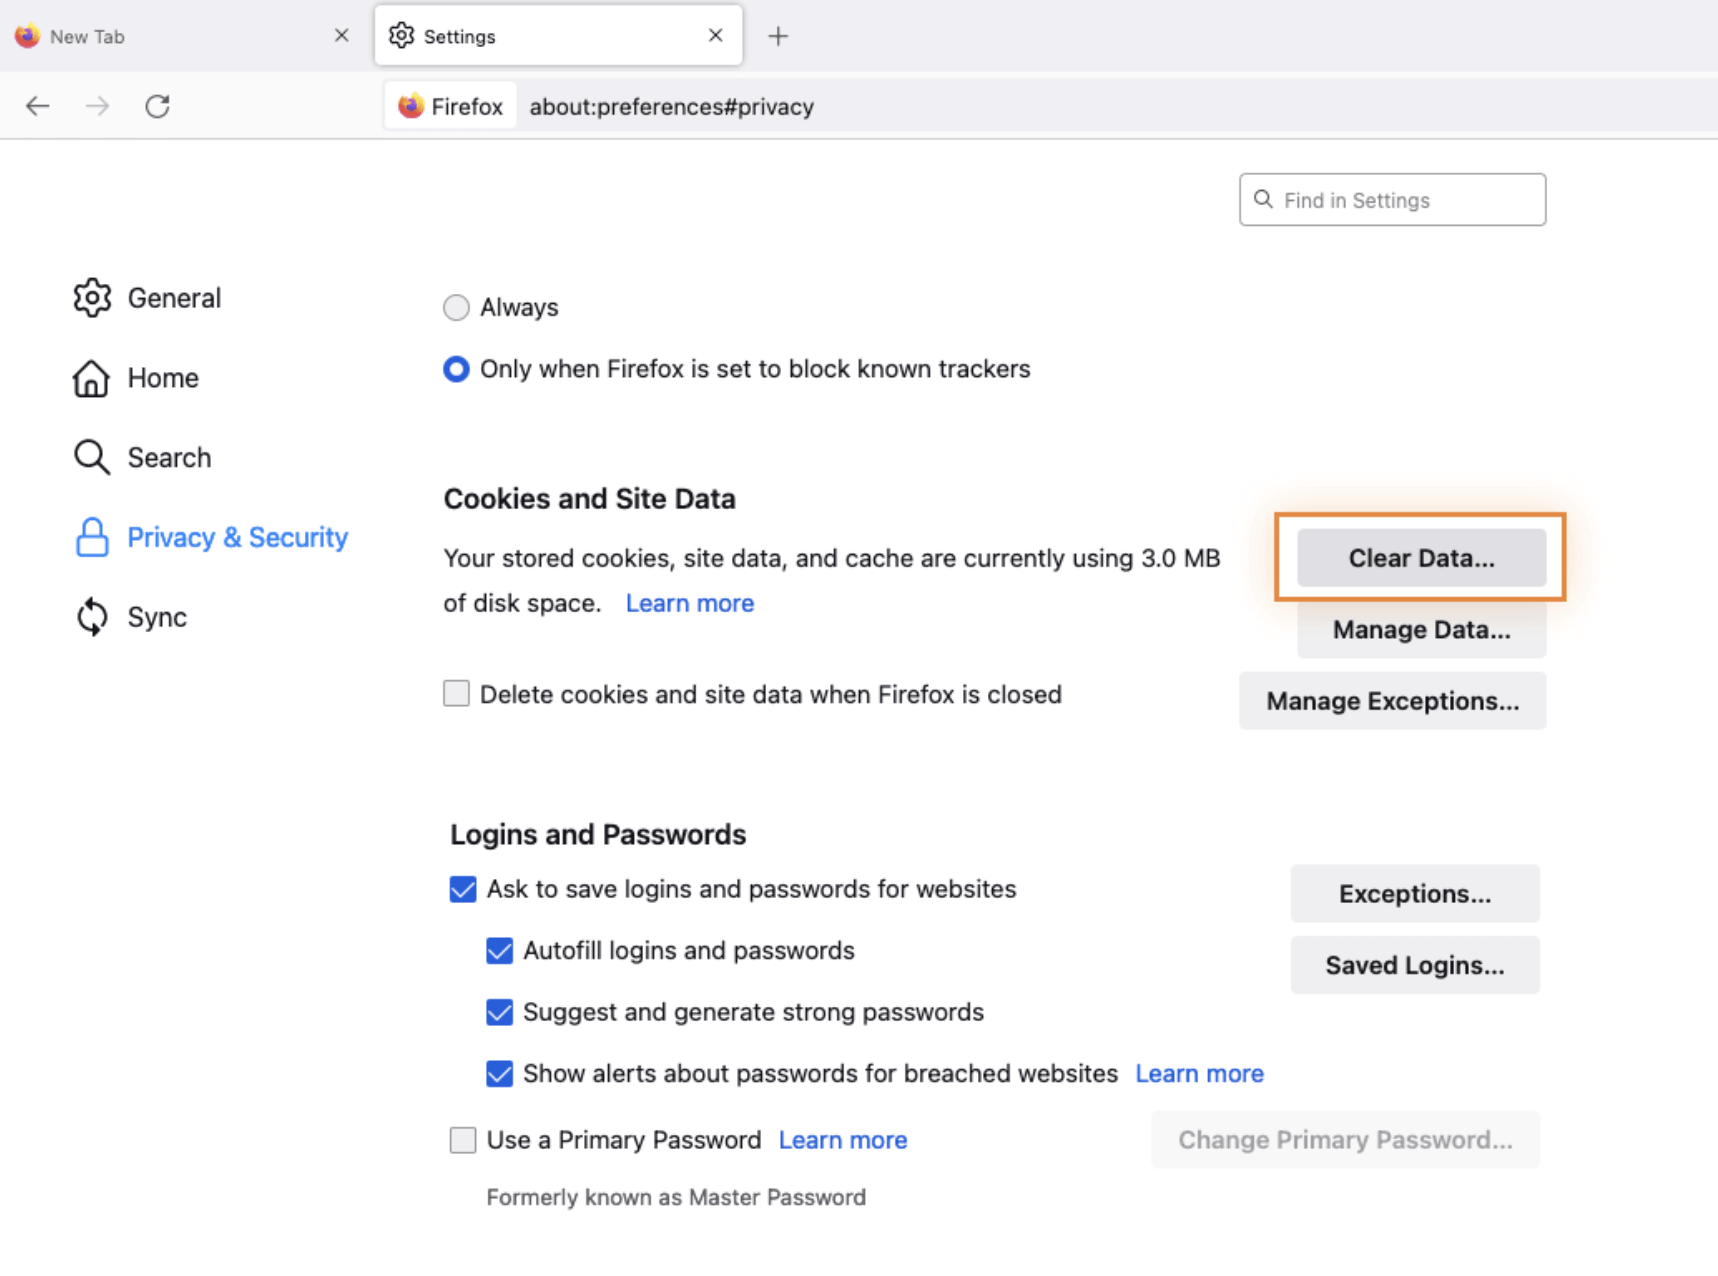Close the Settings tab

tap(715, 36)
